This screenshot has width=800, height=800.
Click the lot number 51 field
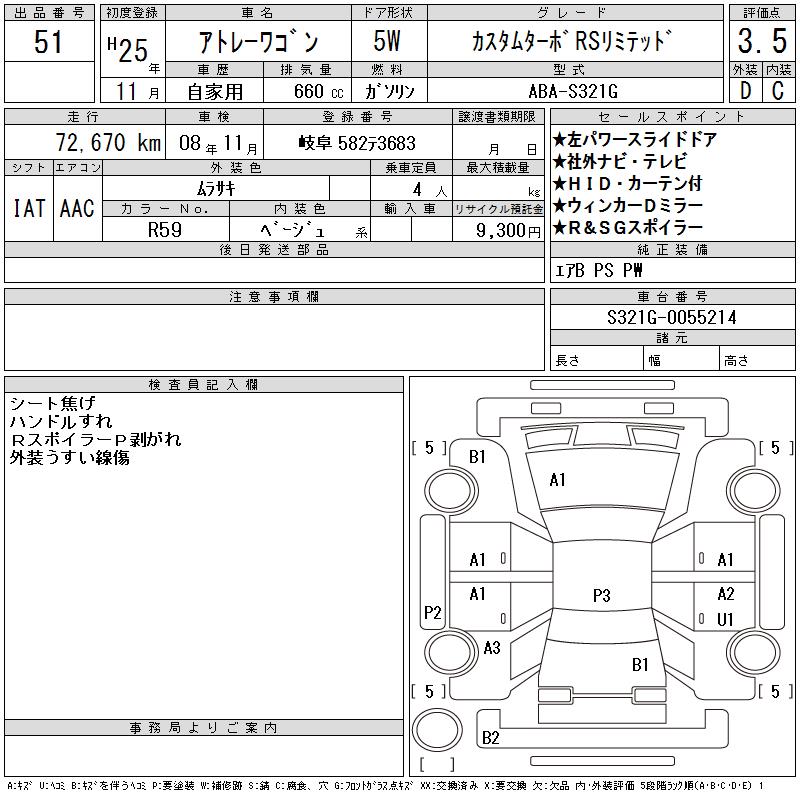(49, 43)
